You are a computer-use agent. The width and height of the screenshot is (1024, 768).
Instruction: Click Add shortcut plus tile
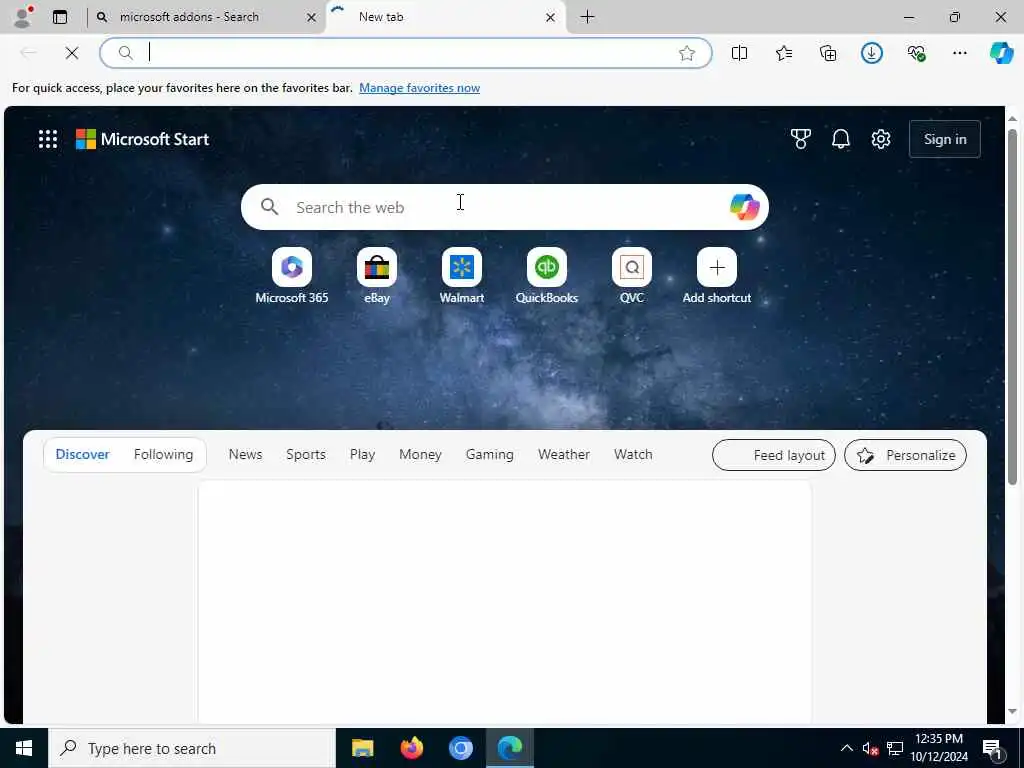pos(716,276)
